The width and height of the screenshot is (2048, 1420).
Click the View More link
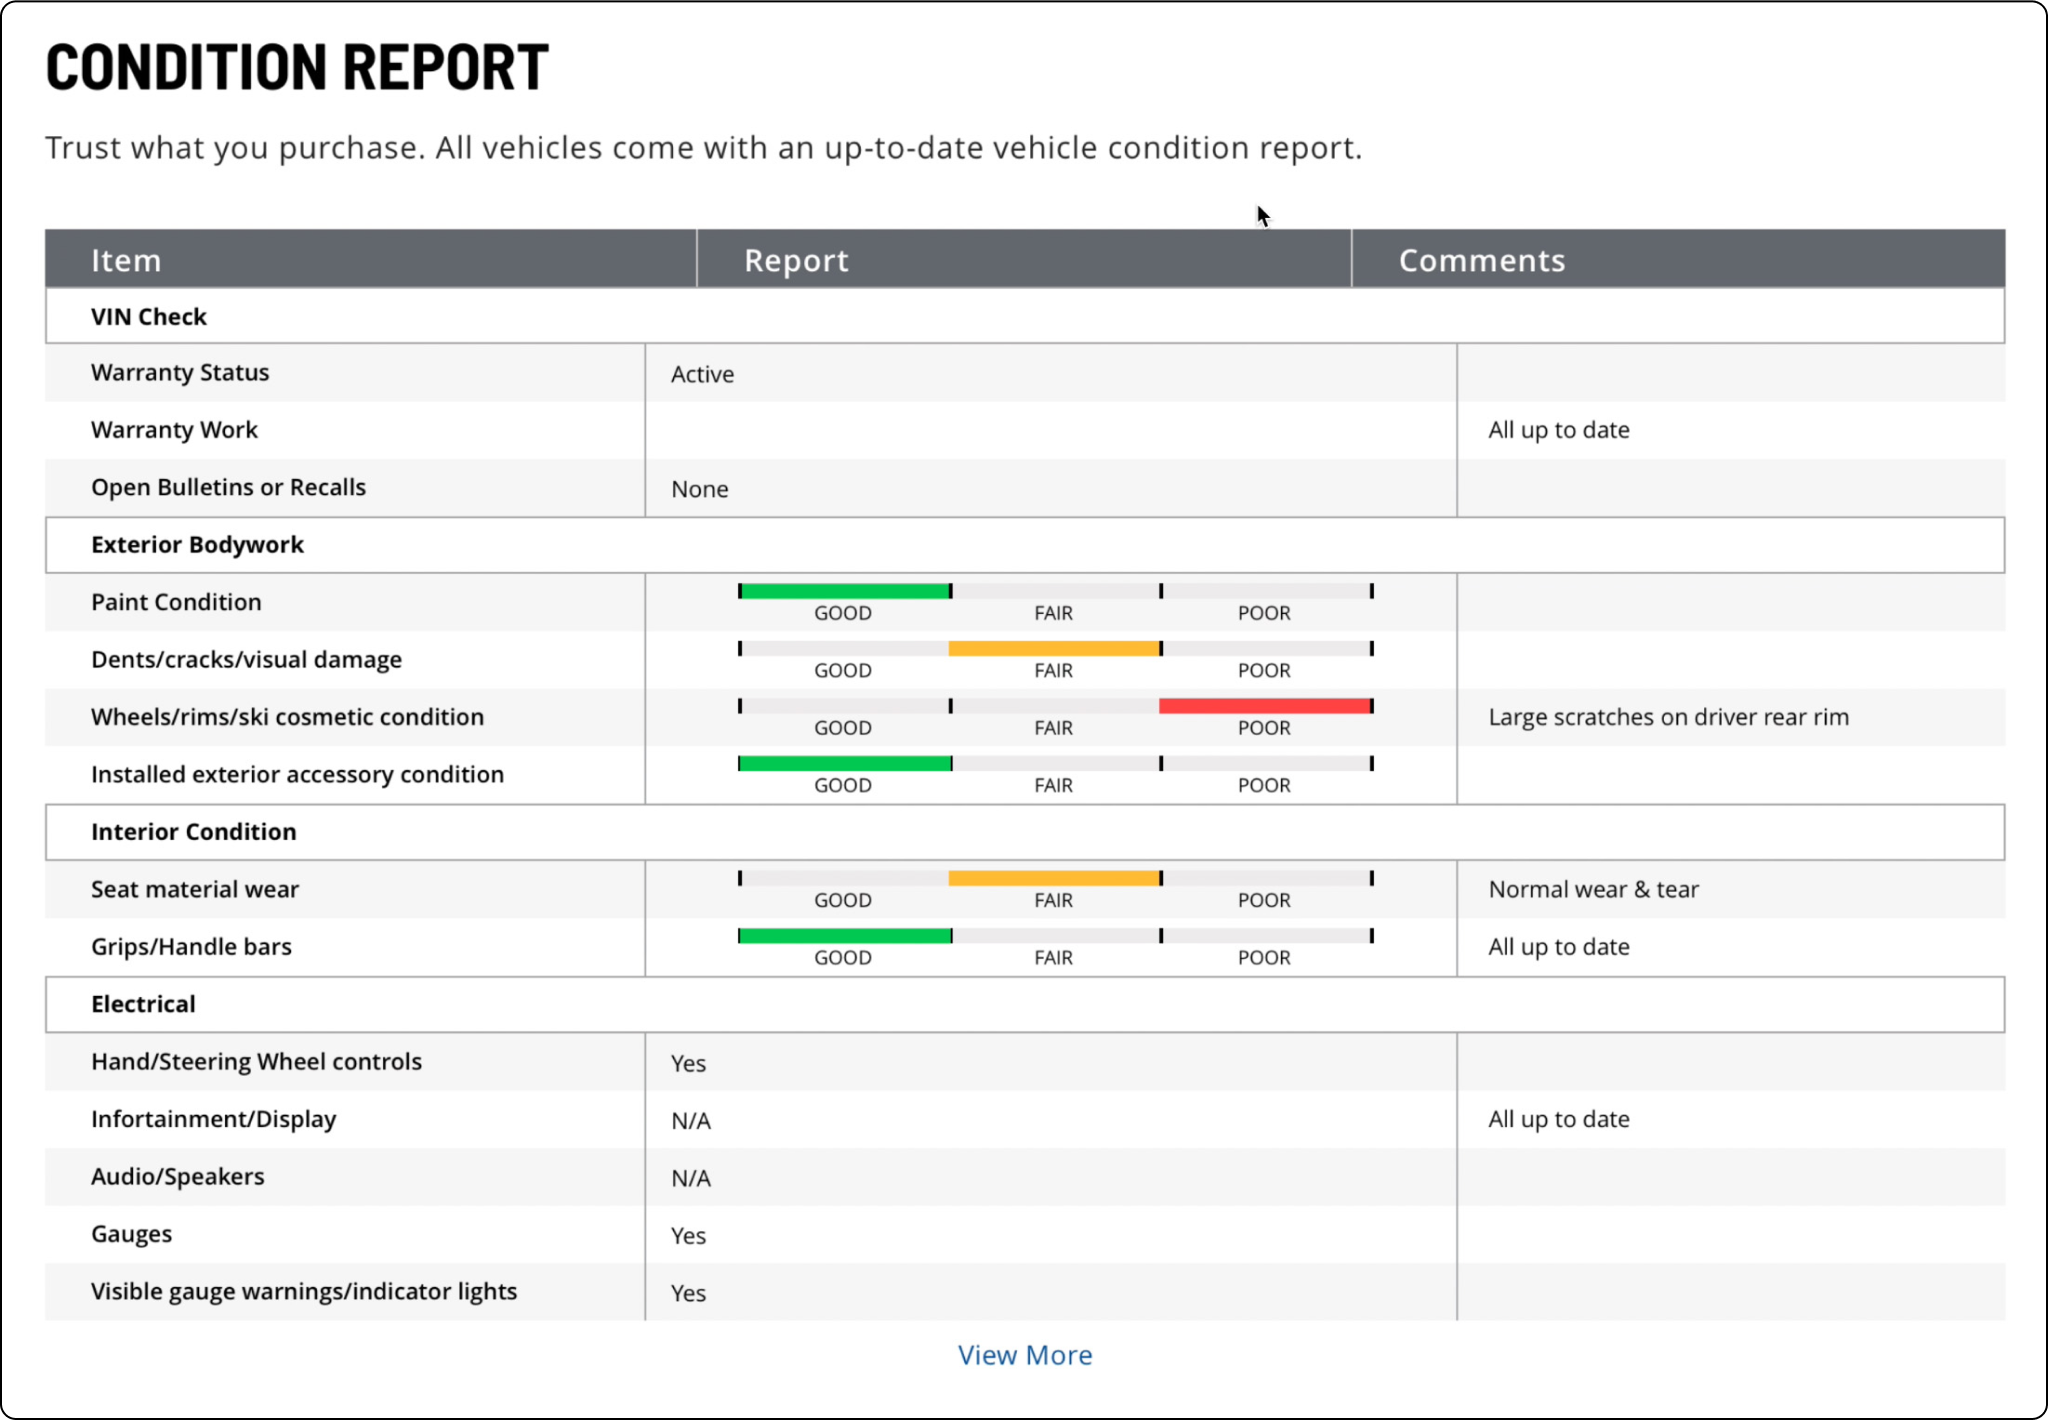[1024, 1355]
